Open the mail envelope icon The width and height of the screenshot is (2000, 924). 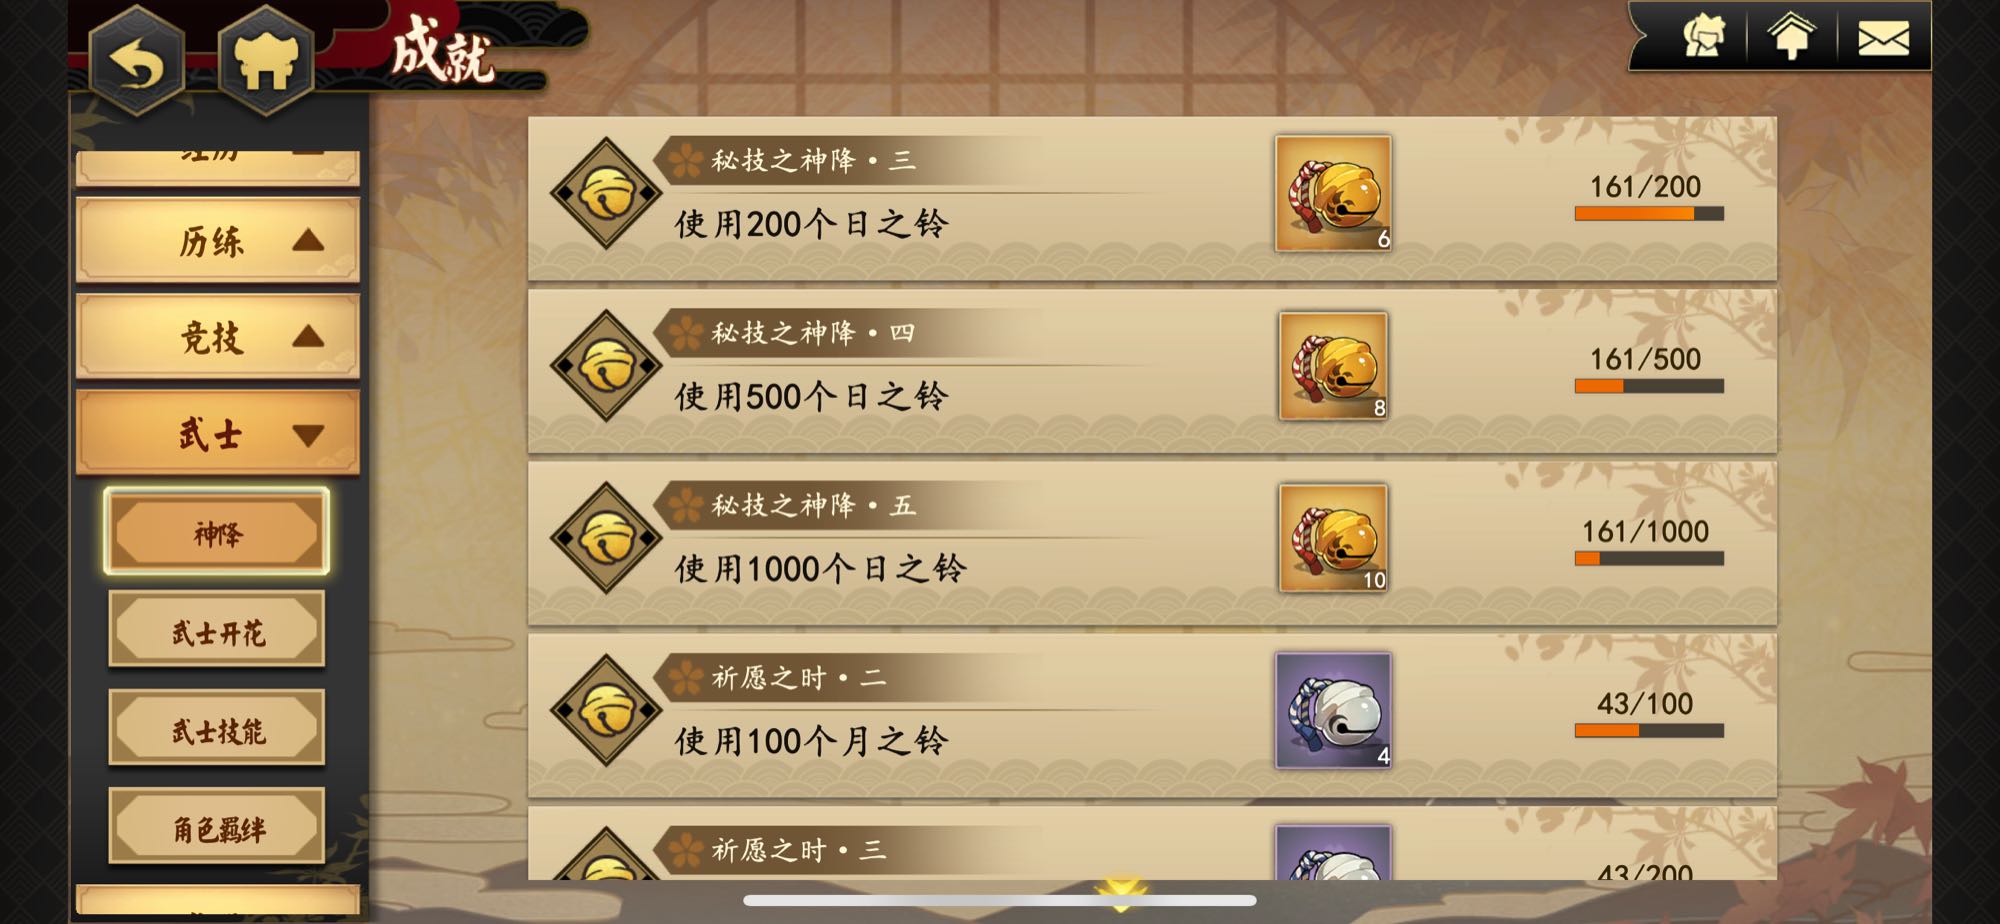tap(1883, 38)
